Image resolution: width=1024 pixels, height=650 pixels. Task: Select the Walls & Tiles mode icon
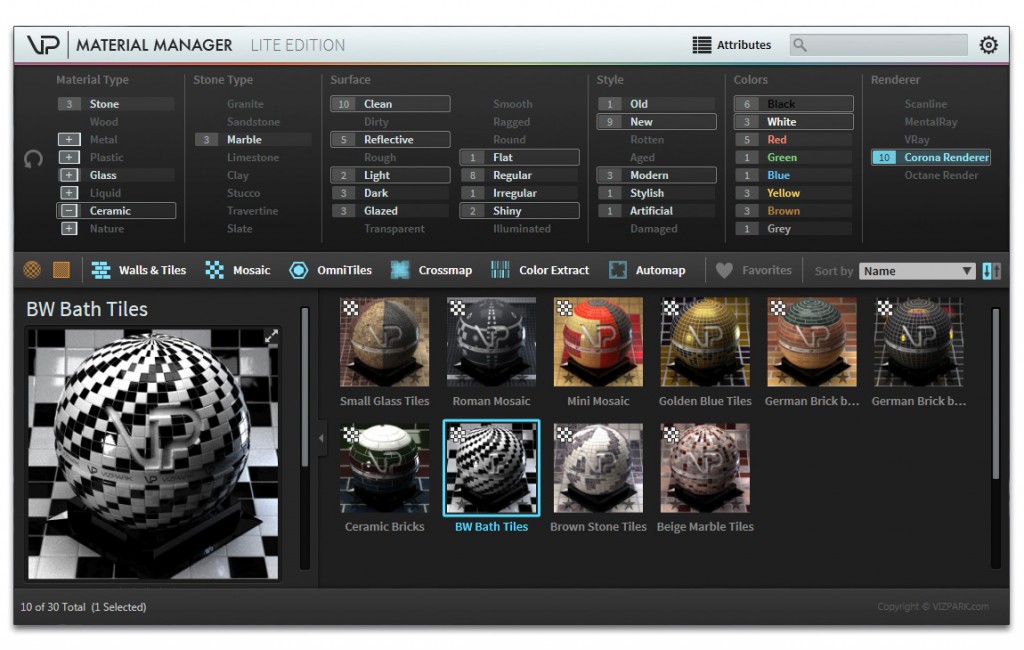(99, 269)
